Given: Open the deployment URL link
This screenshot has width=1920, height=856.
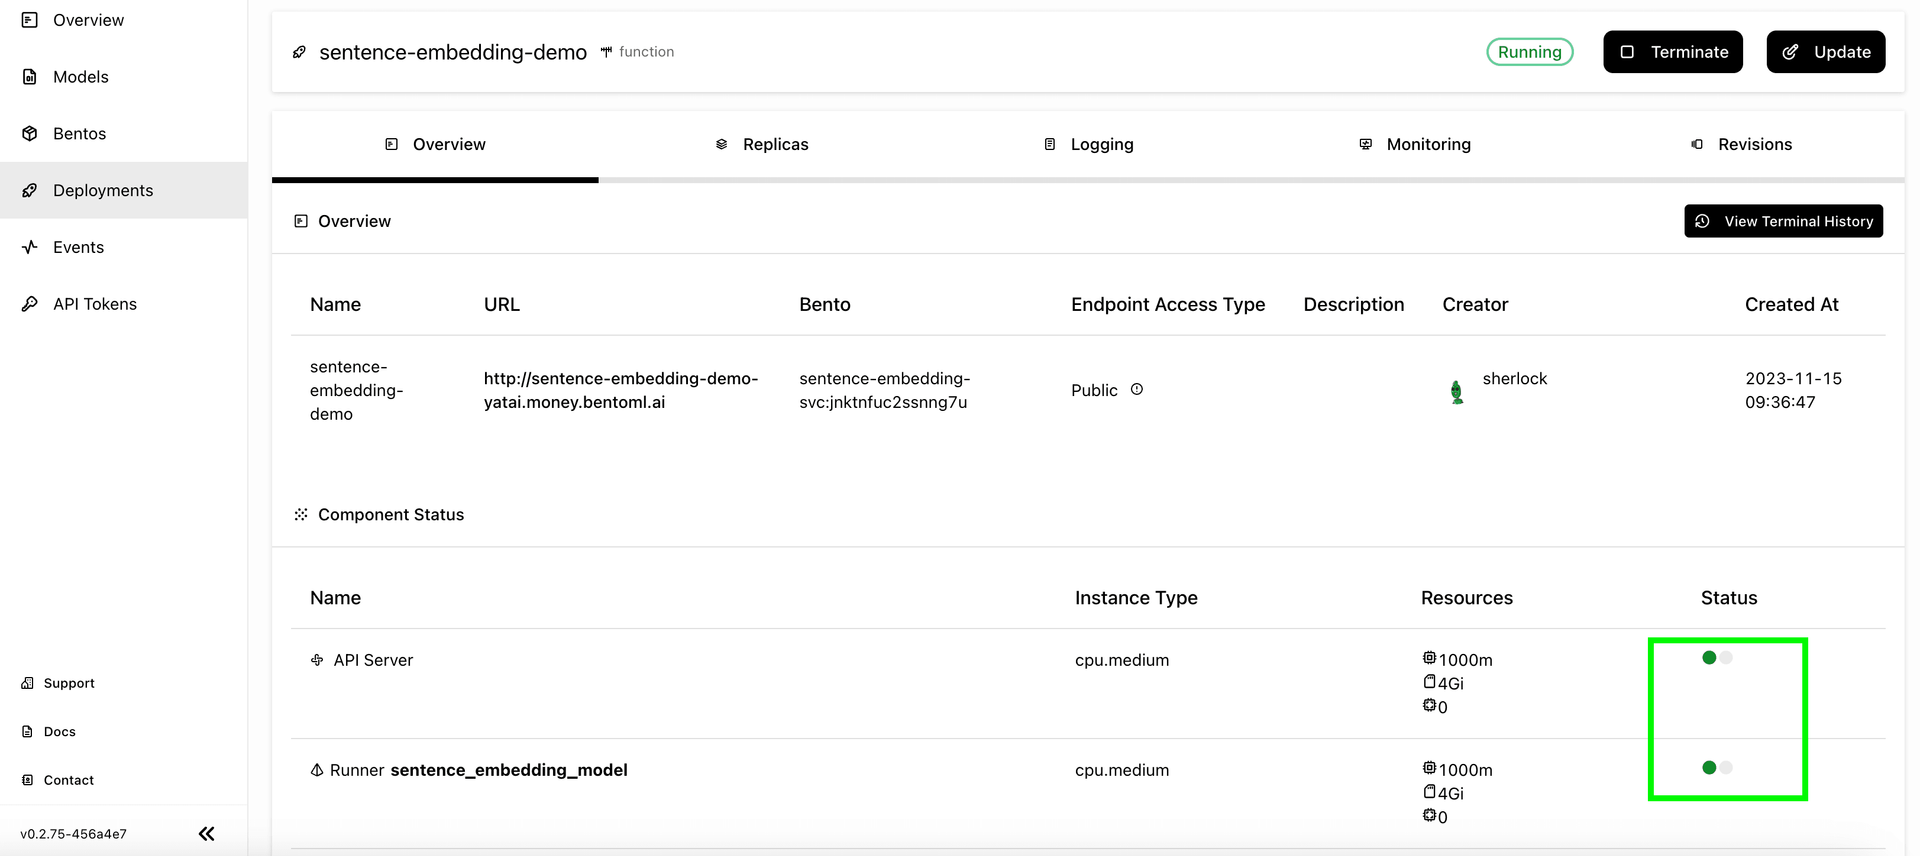Looking at the screenshot, I should pyautogui.click(x=620, y=390).
